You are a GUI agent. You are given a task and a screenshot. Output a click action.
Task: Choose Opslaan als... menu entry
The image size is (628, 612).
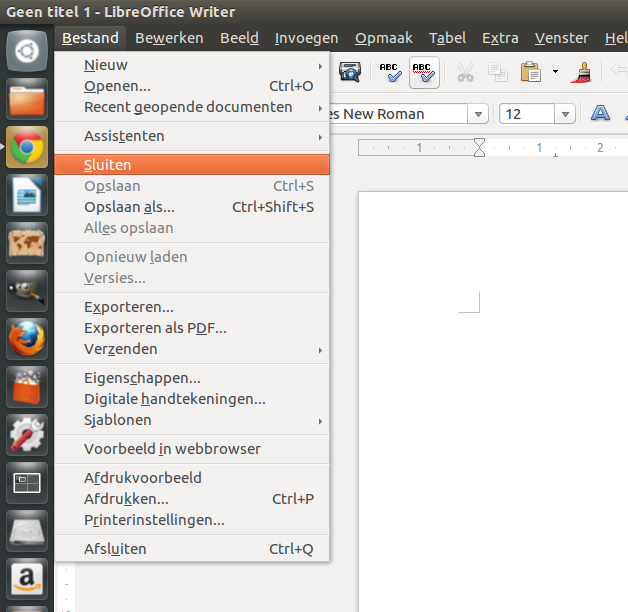click(192, 207)
